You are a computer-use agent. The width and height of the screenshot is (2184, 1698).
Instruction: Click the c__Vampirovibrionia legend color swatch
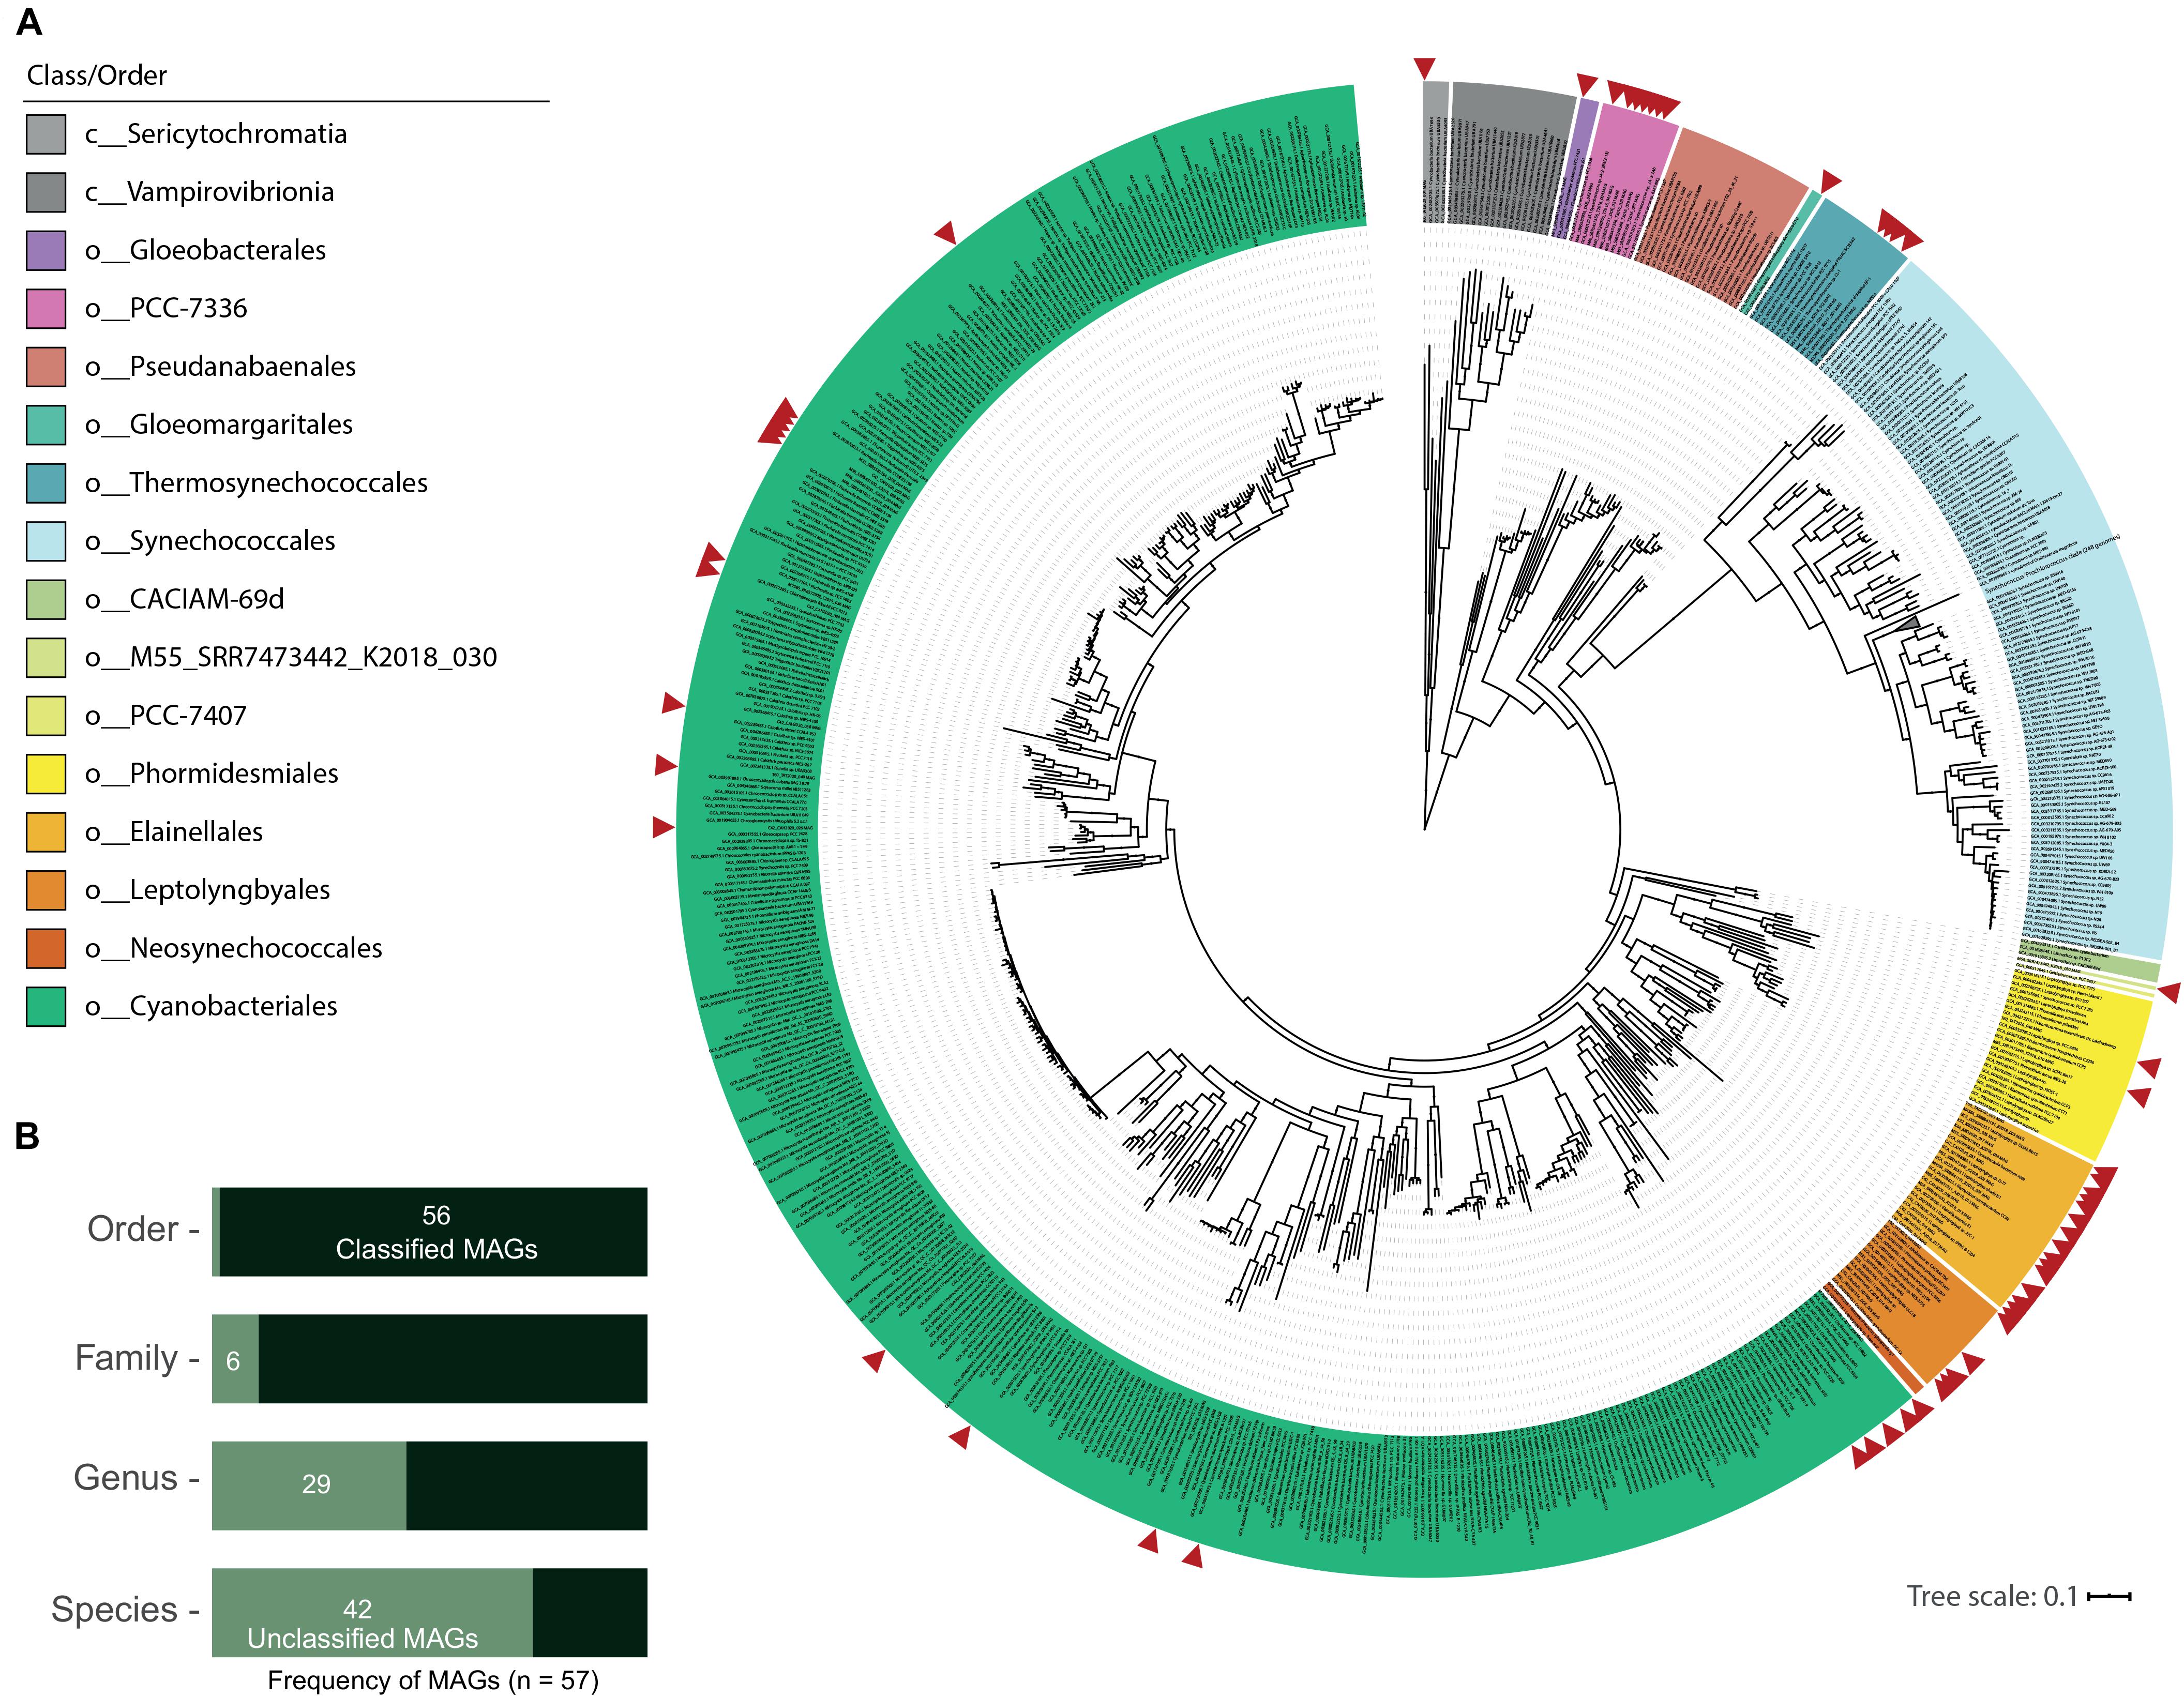(x=46, y=192)
